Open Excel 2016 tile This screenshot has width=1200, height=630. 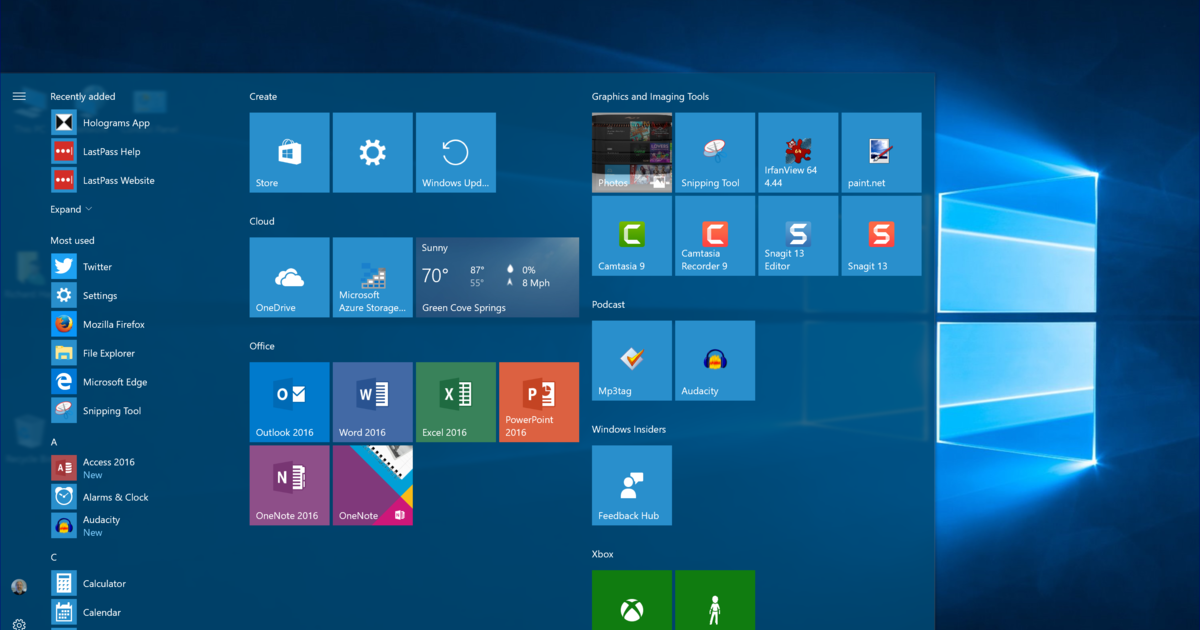pyautogui.click(x=456, y=402)
